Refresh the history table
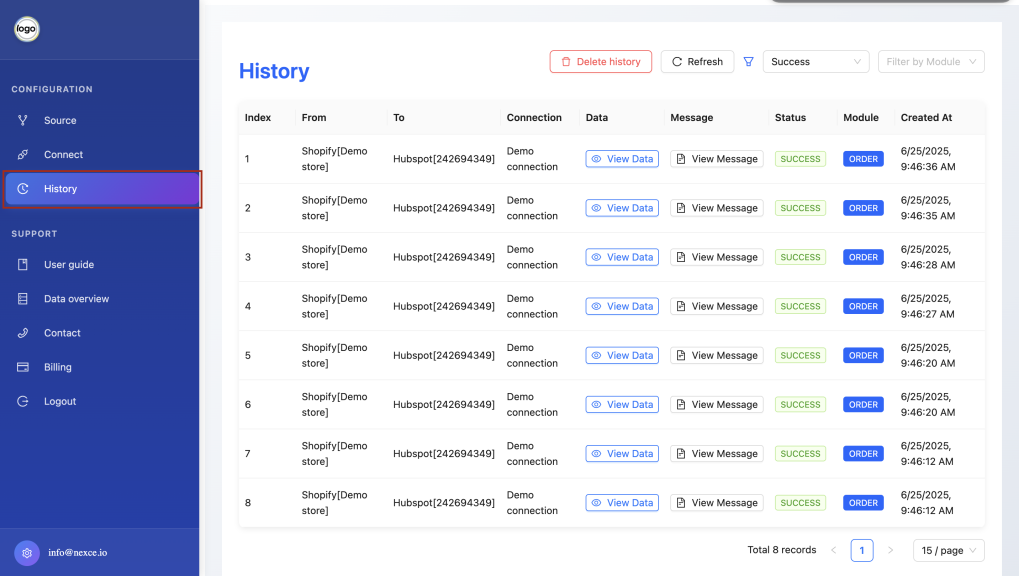1024x576 pixels. pos(697,61)
